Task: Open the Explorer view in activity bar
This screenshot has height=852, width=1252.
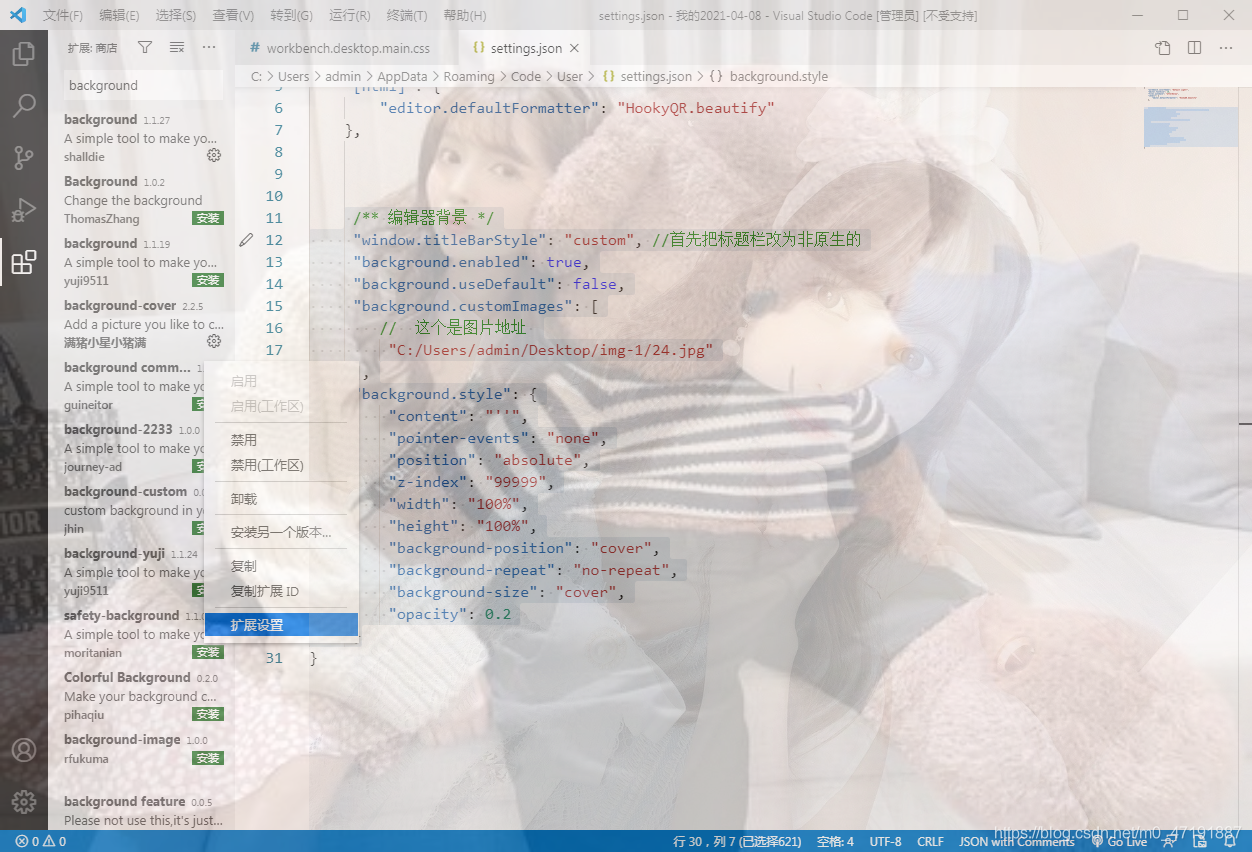Action: click(24, 53)
